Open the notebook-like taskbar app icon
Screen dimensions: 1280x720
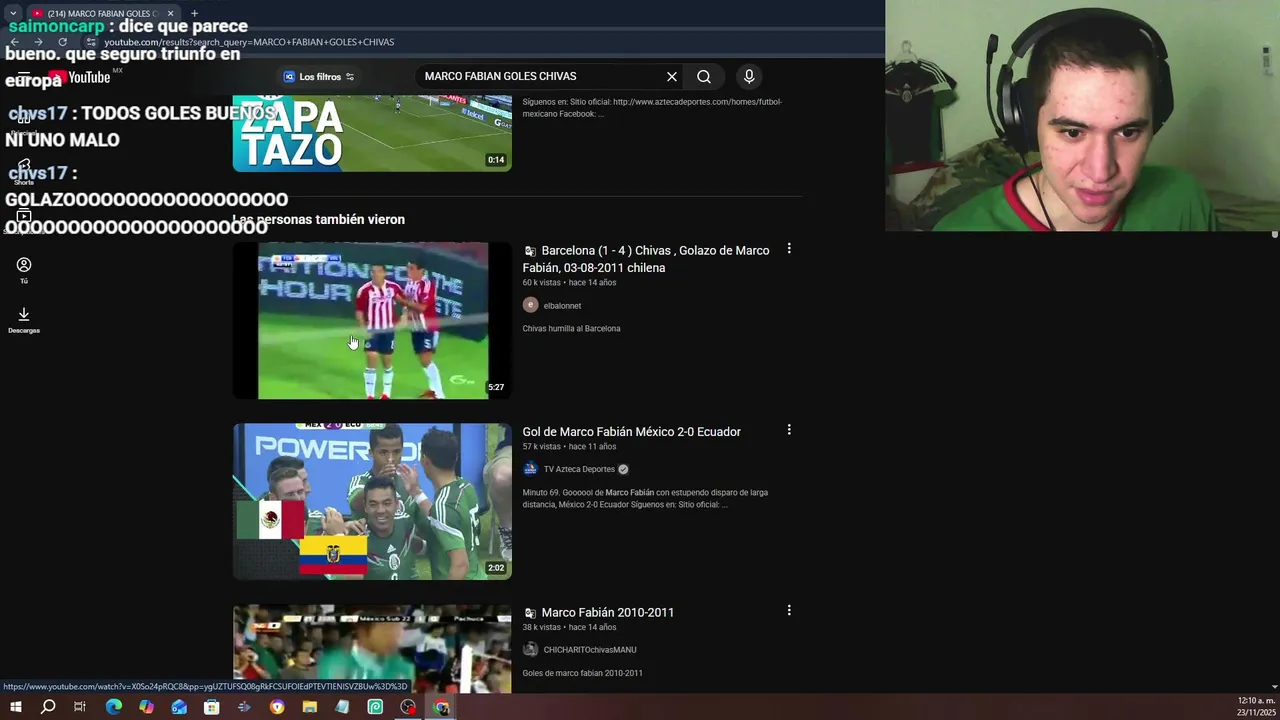342,707
